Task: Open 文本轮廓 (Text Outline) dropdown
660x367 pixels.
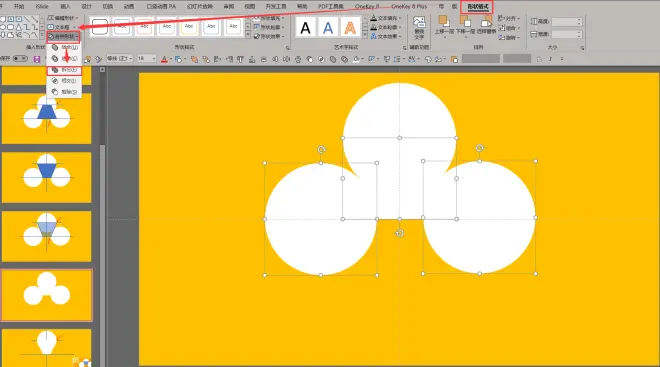Action: [x=386, y=27]
